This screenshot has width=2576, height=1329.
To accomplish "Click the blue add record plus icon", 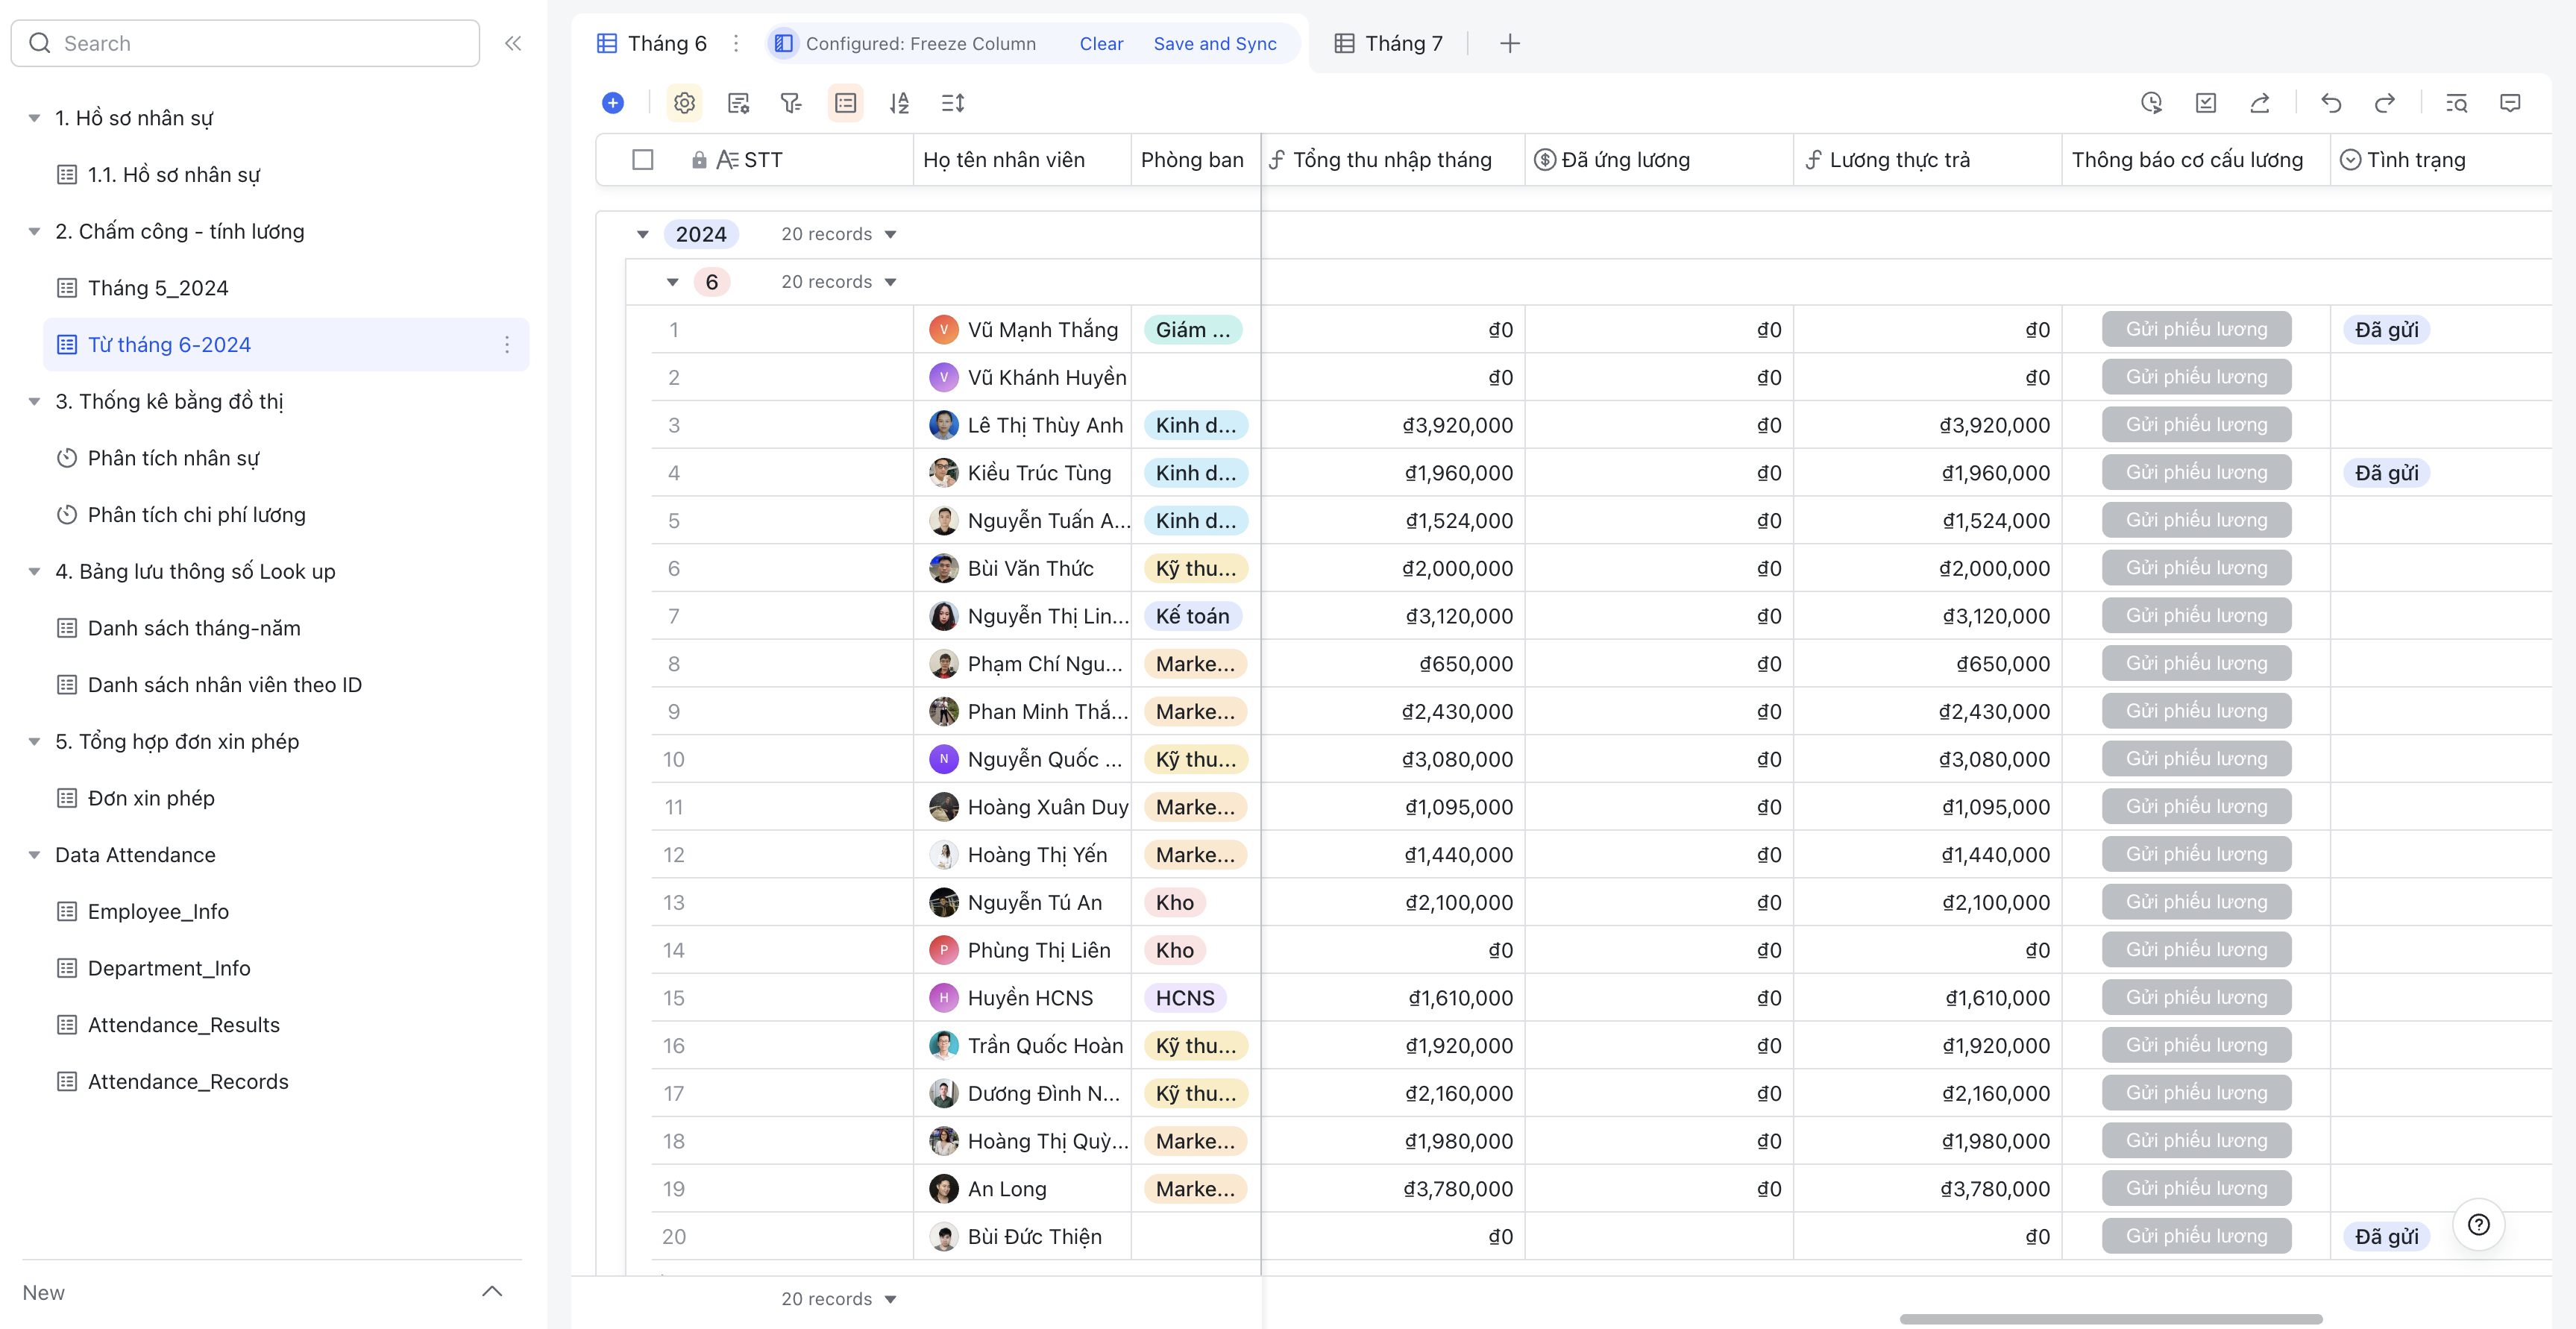I will [x=613, y=103].
